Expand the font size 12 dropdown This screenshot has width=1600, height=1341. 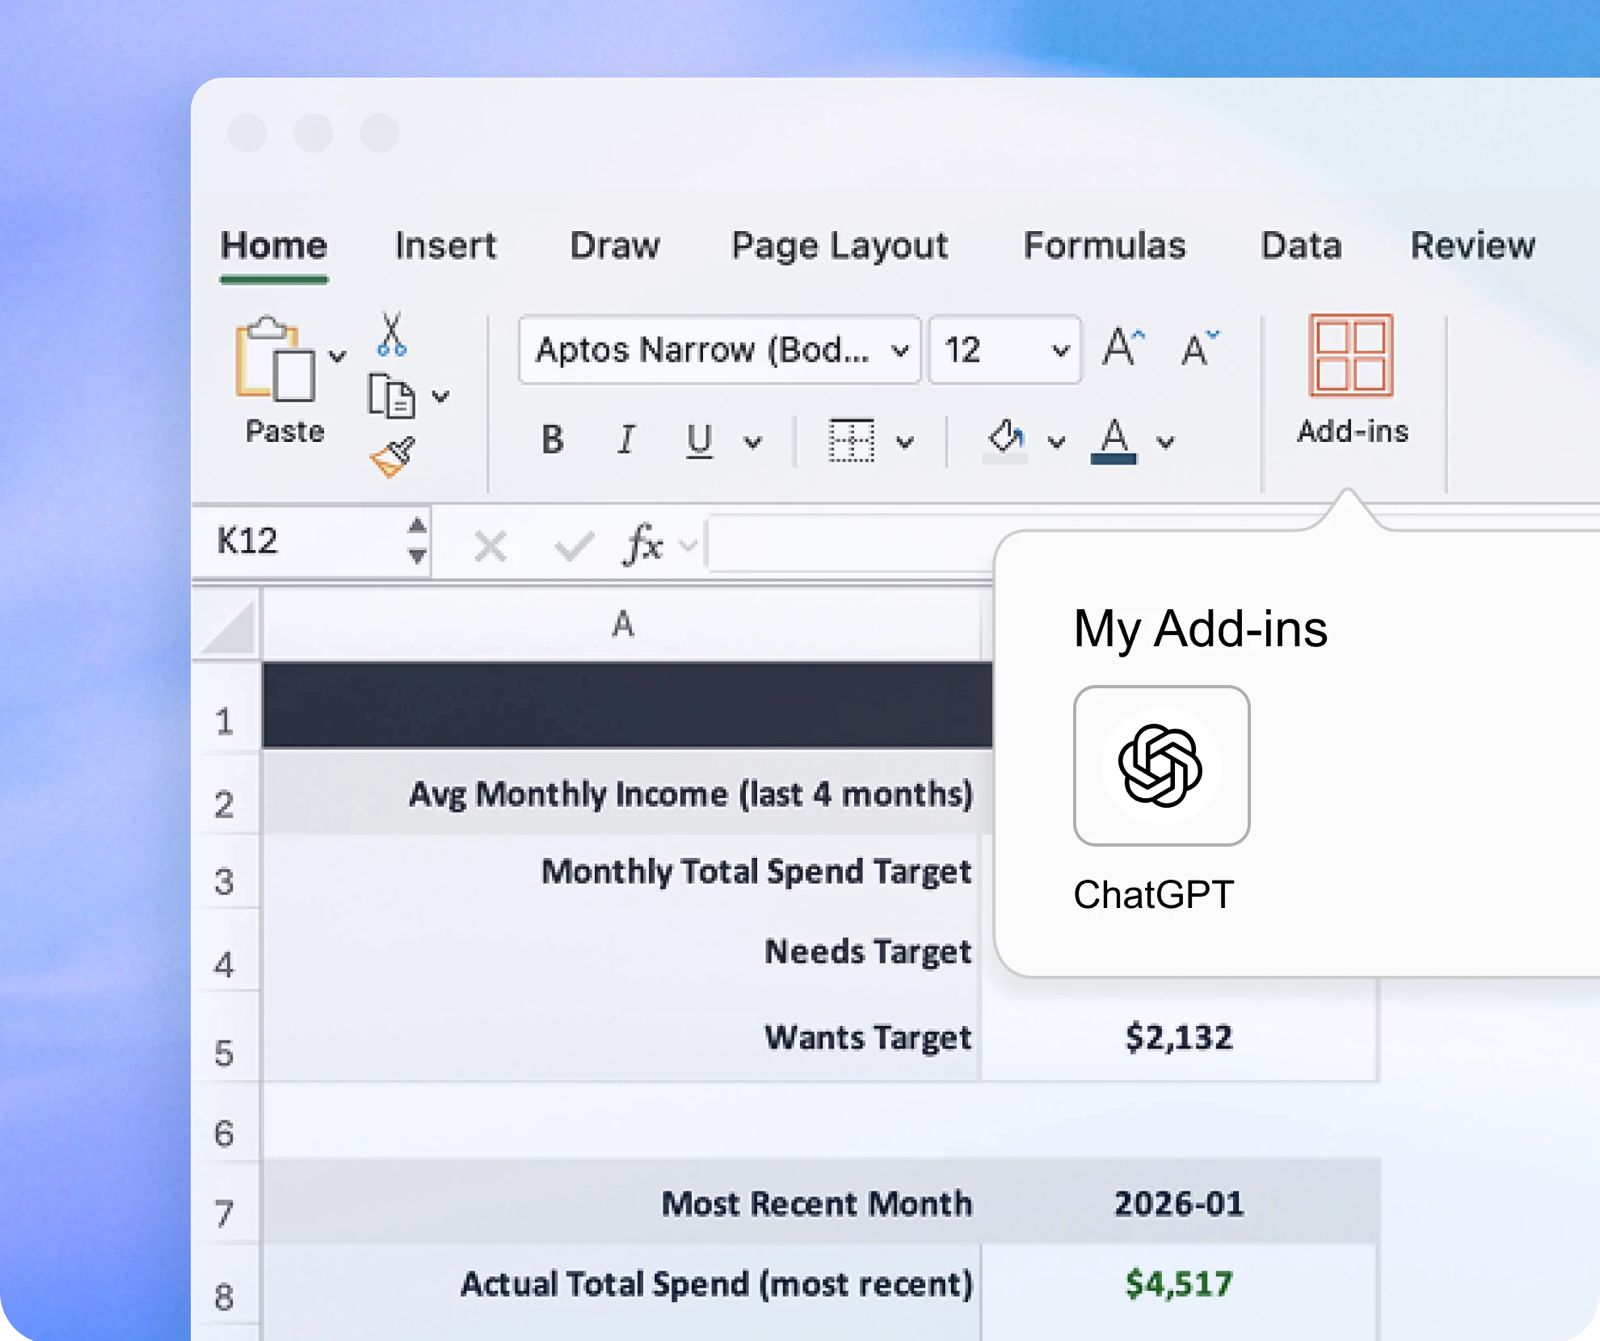coord(1060,350)
